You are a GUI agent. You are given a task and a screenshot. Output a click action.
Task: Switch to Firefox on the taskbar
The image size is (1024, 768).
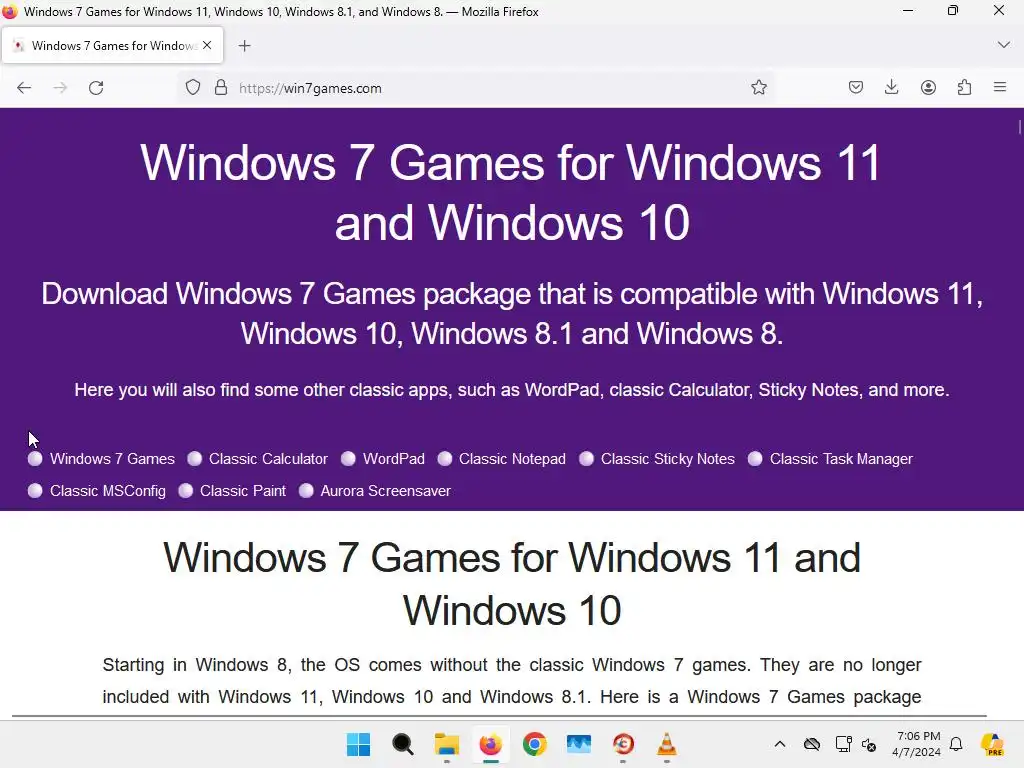click(x=490, y=744)
